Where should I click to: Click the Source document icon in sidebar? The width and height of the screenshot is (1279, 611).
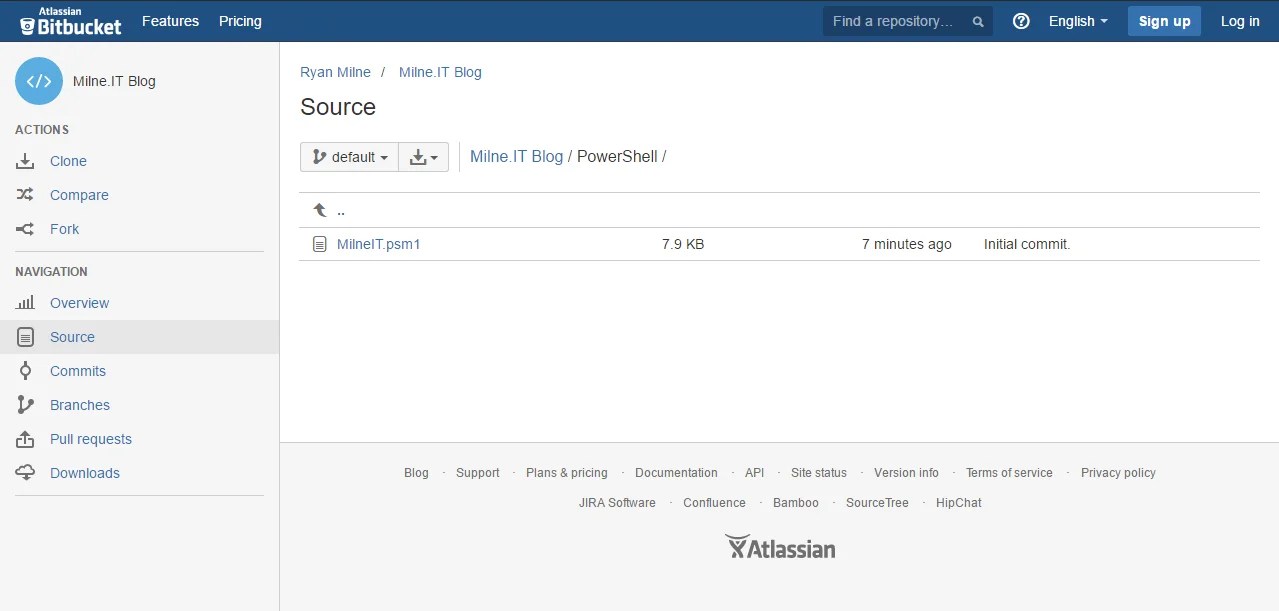point(26,337)
